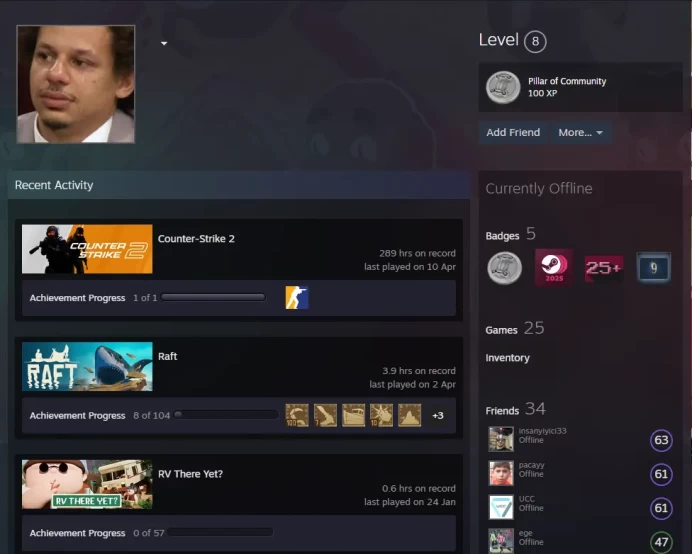The width and height of the screenshot is (692, 554).
Task: Click the Add Friend button
Action: (513, 132)
